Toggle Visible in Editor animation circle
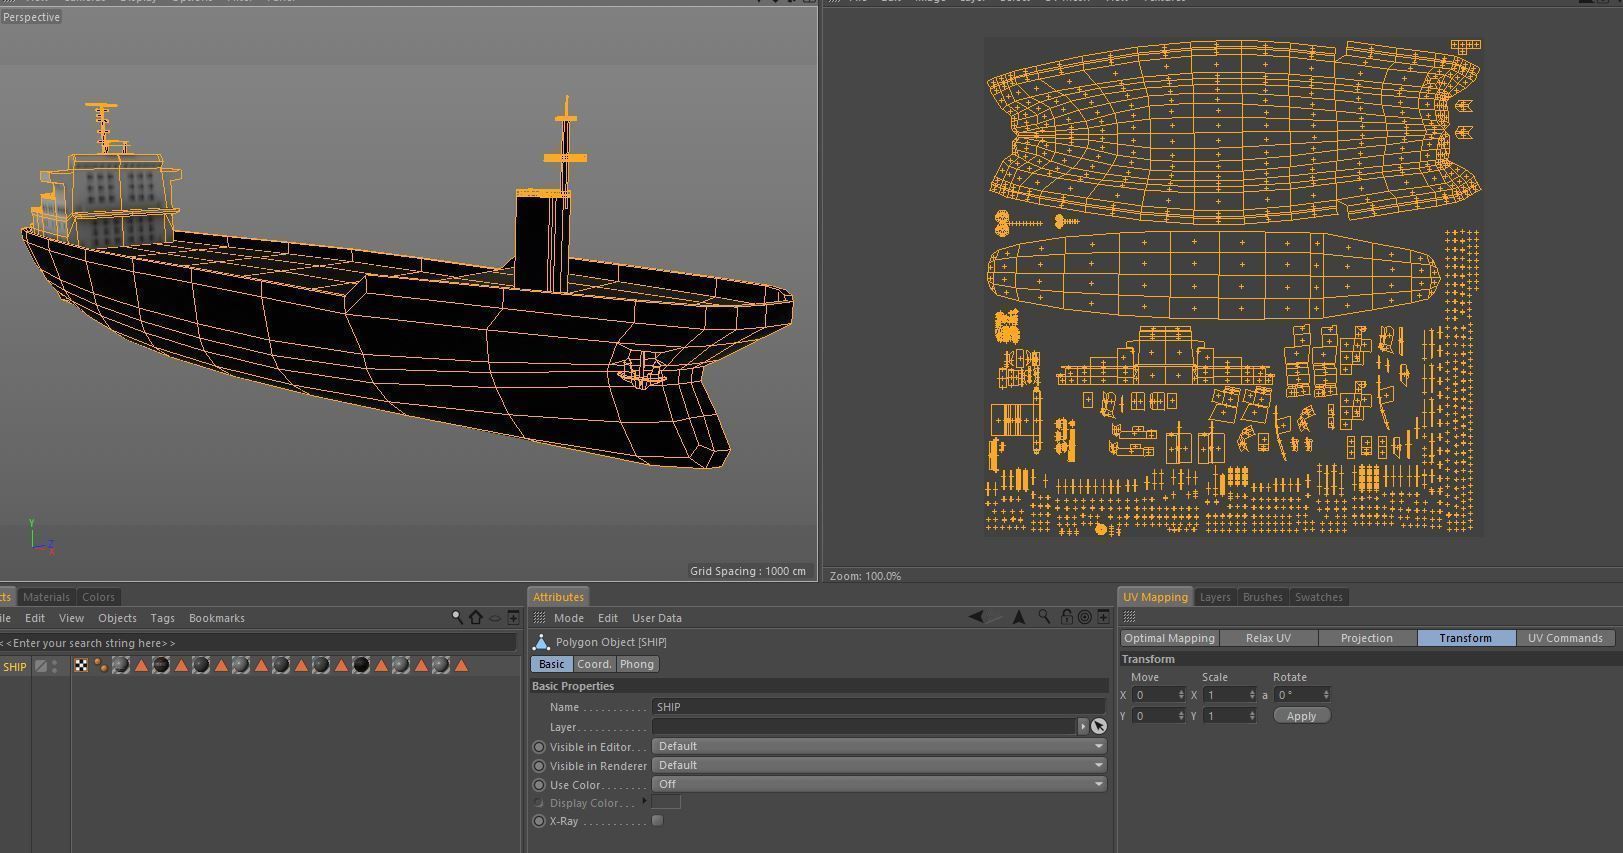Image resolution: width=1623 pixels, height=853 pixels. 539,747
